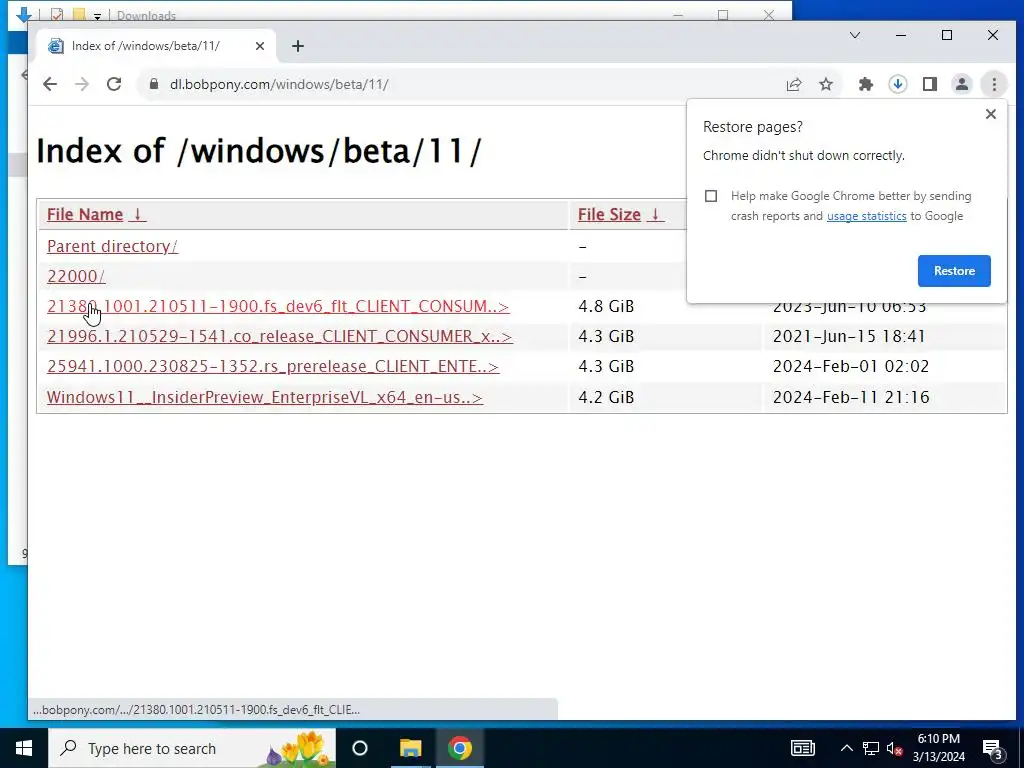Close the Index of /windows/beta/11/ tab

[260, 46]
